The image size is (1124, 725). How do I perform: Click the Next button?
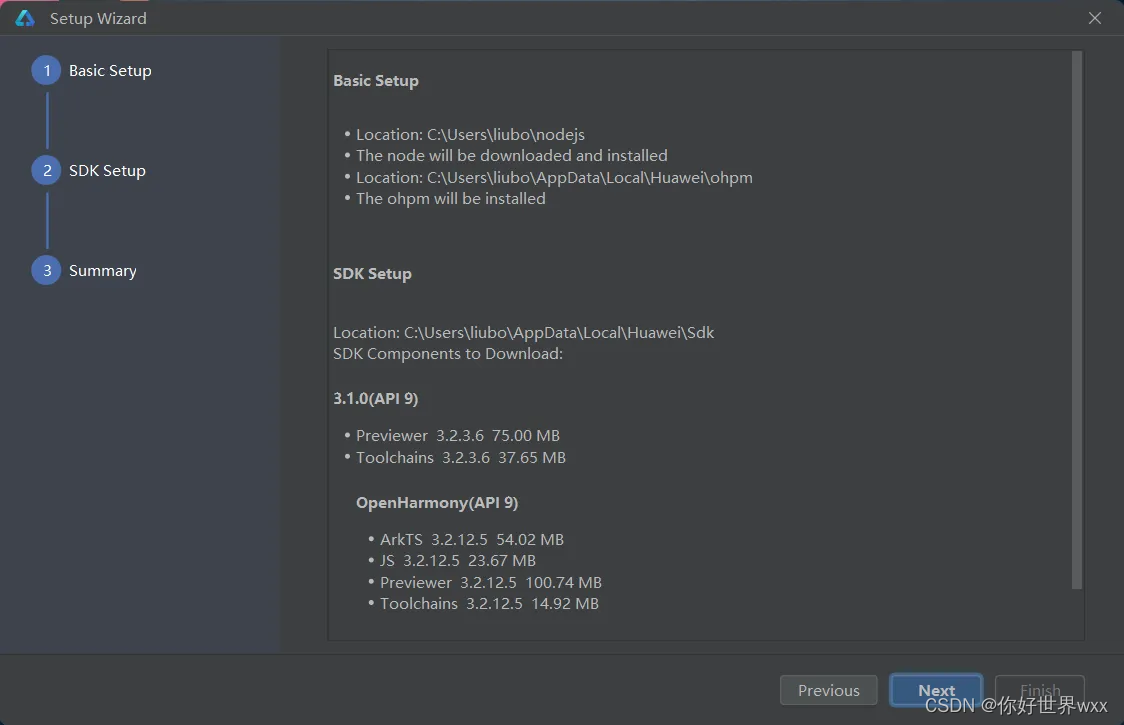pyautogui.click(x=936, y=690)
